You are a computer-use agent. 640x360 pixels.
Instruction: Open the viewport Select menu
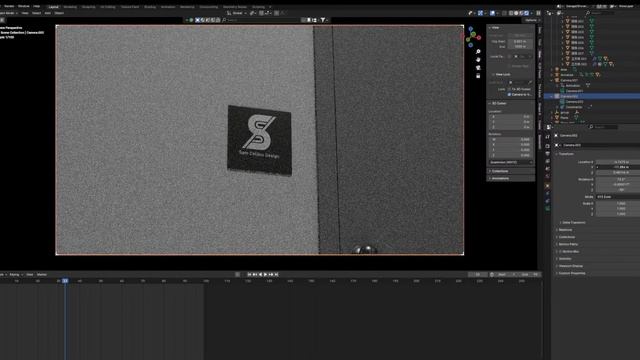(36, 13)
